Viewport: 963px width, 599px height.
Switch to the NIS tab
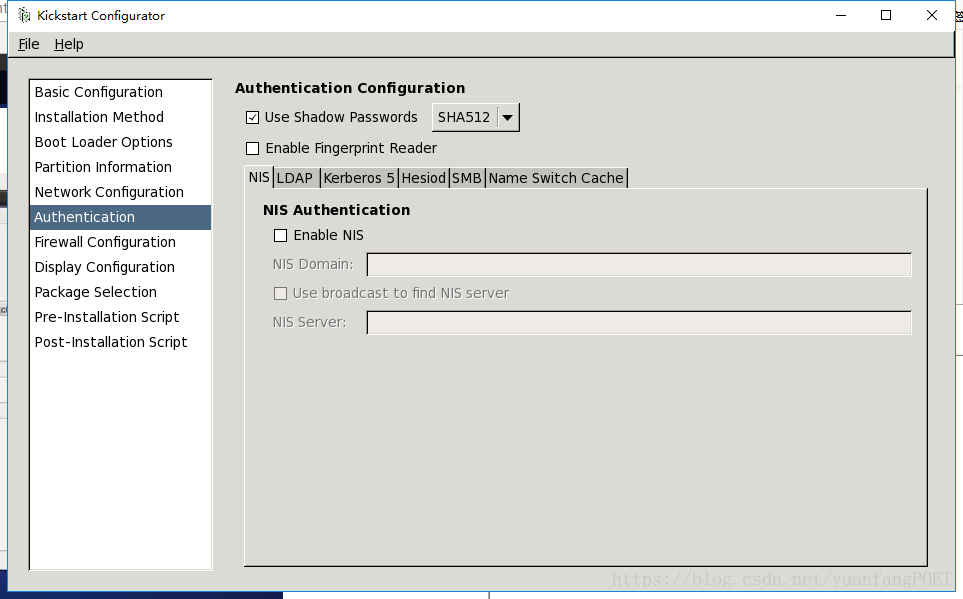(259, 178)
